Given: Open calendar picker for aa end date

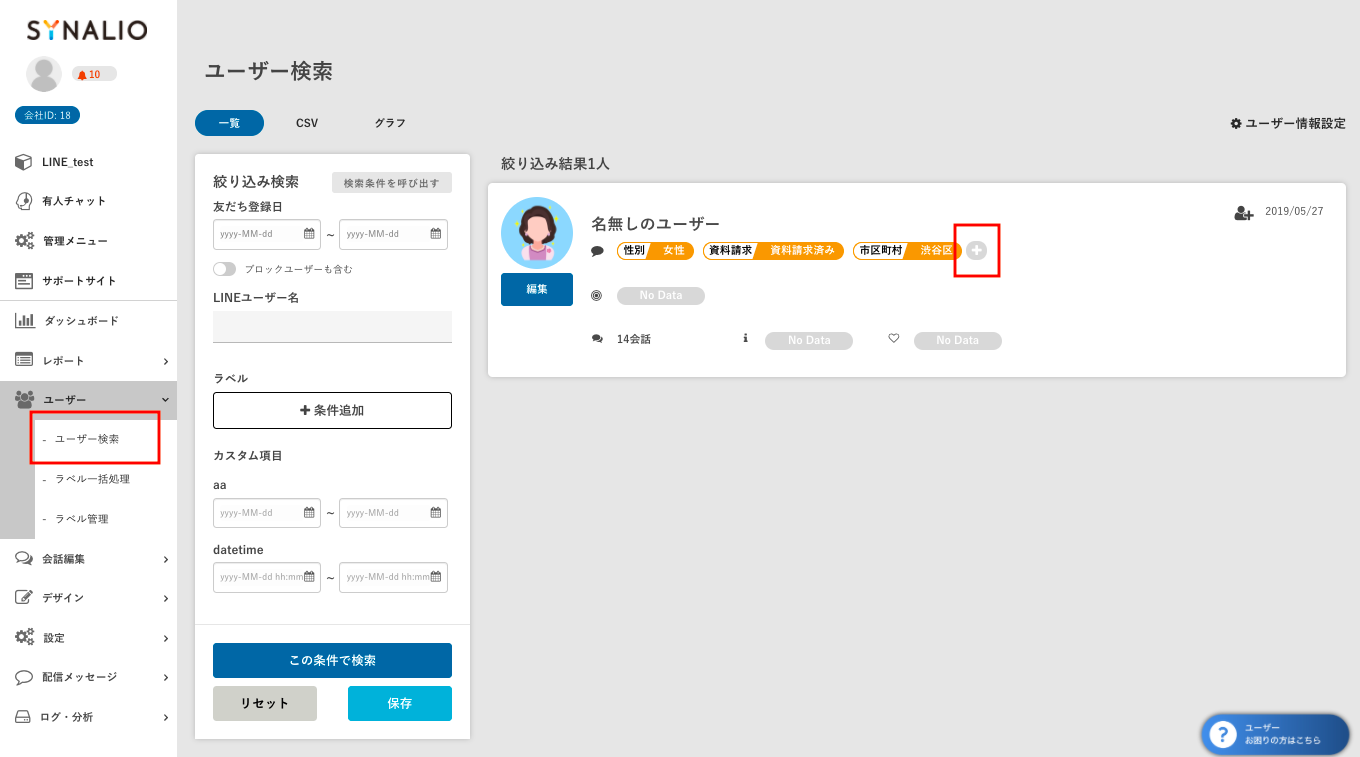Looking at the screenshot, I should (435, 513).
